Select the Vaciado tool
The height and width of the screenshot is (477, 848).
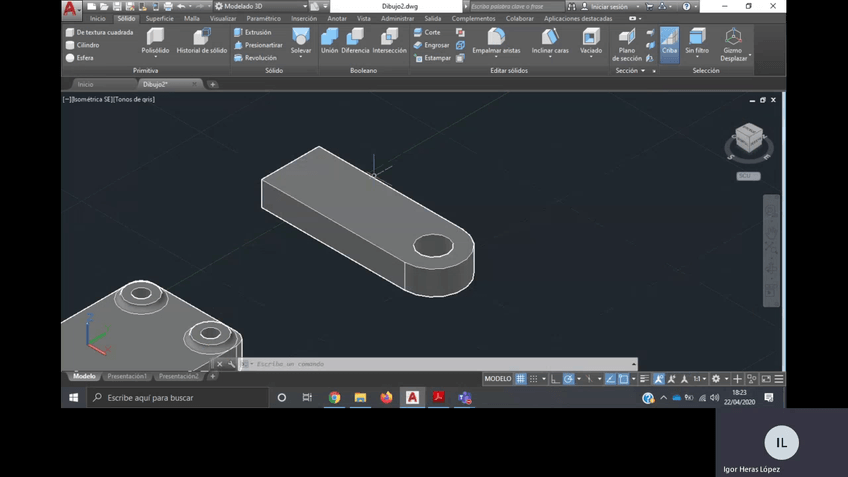pyautogui.click(x=591, y=40)
